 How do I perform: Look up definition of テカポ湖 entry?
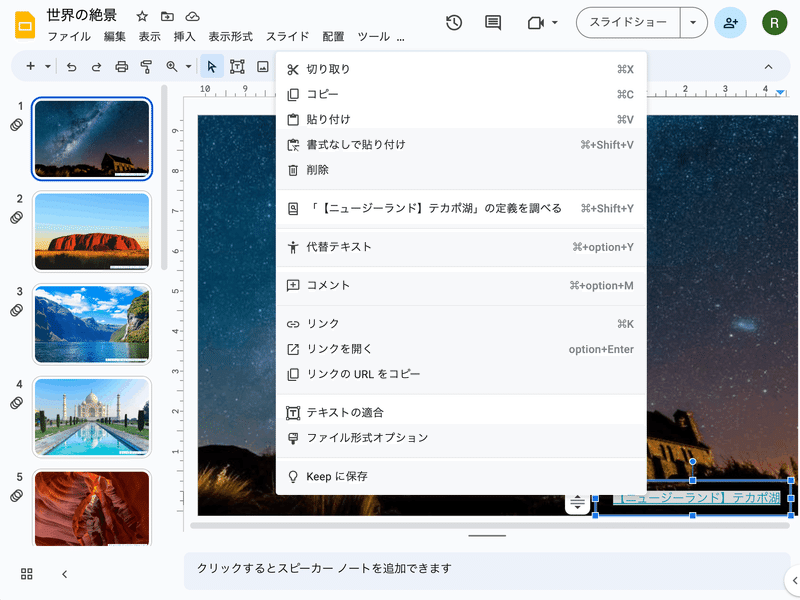(461, 208)
